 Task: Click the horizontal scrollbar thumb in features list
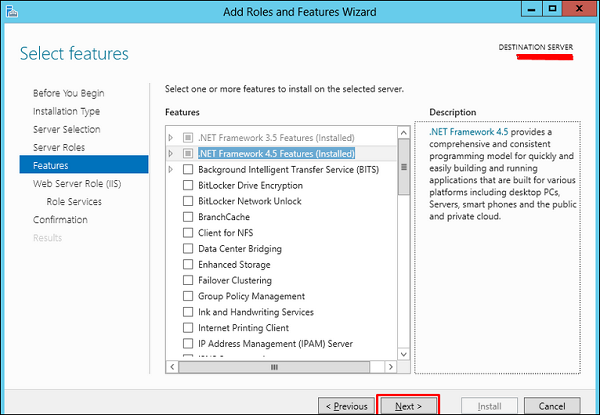click(274, 367)
